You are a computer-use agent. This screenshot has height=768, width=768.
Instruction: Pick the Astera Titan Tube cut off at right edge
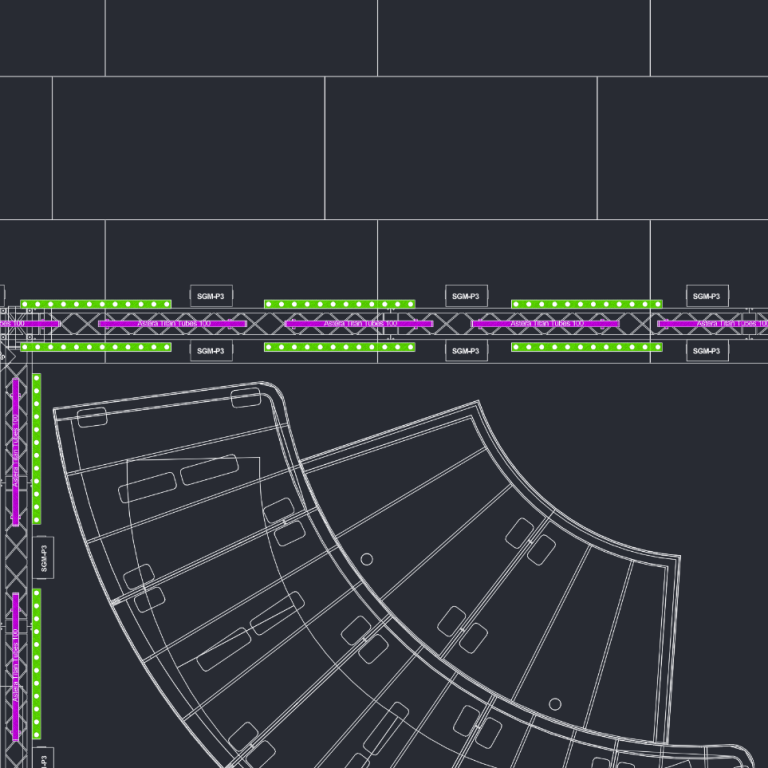point(712,324)
